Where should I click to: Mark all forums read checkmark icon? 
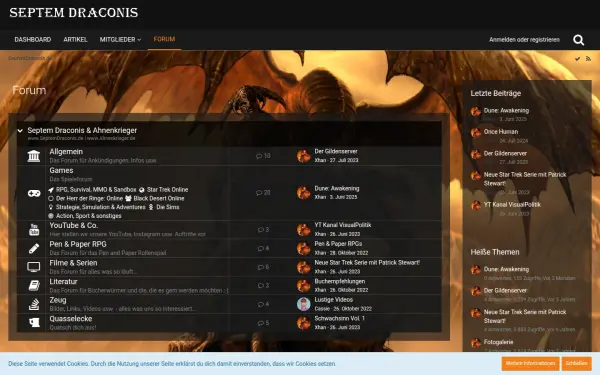[x=577, y=59]
